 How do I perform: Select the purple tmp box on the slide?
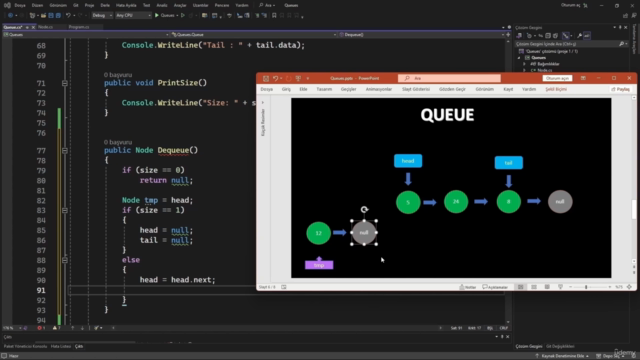[x=319, y=265]
